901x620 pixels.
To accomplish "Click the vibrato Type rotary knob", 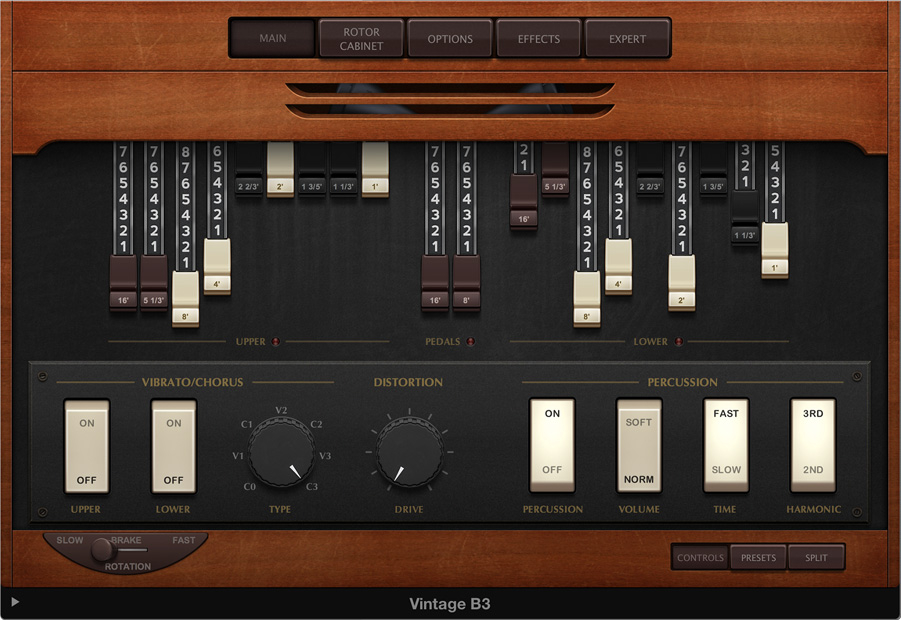I will coord(281,451).
